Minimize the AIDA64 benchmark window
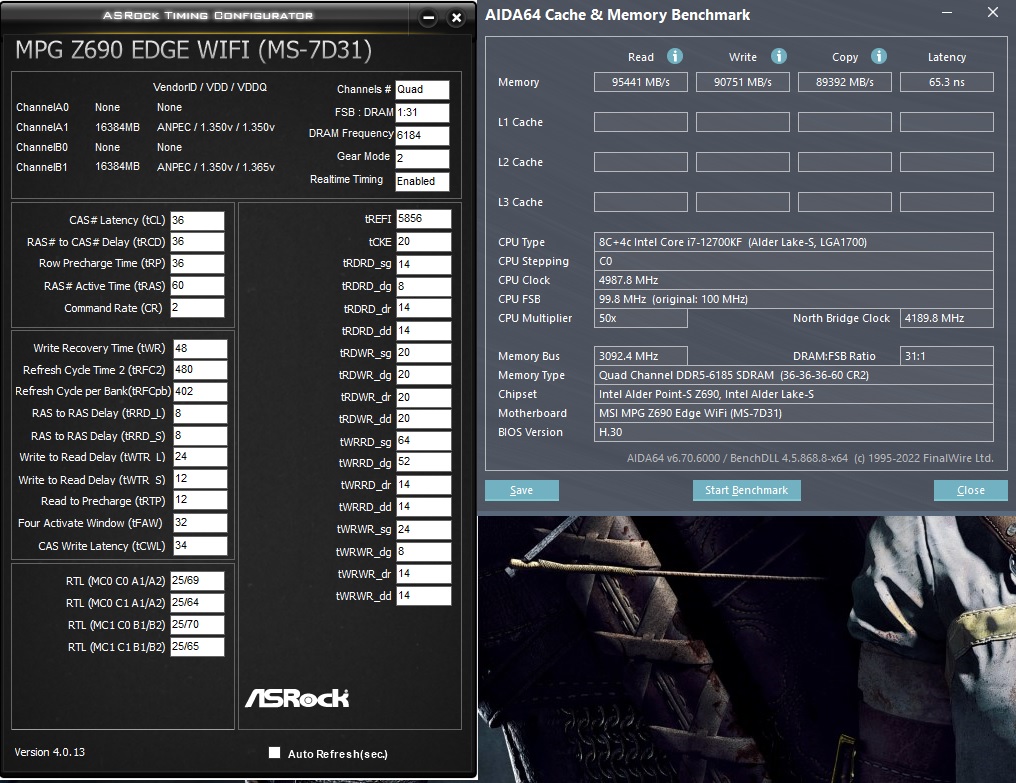The image size is (1016, 783). [947, 12]
